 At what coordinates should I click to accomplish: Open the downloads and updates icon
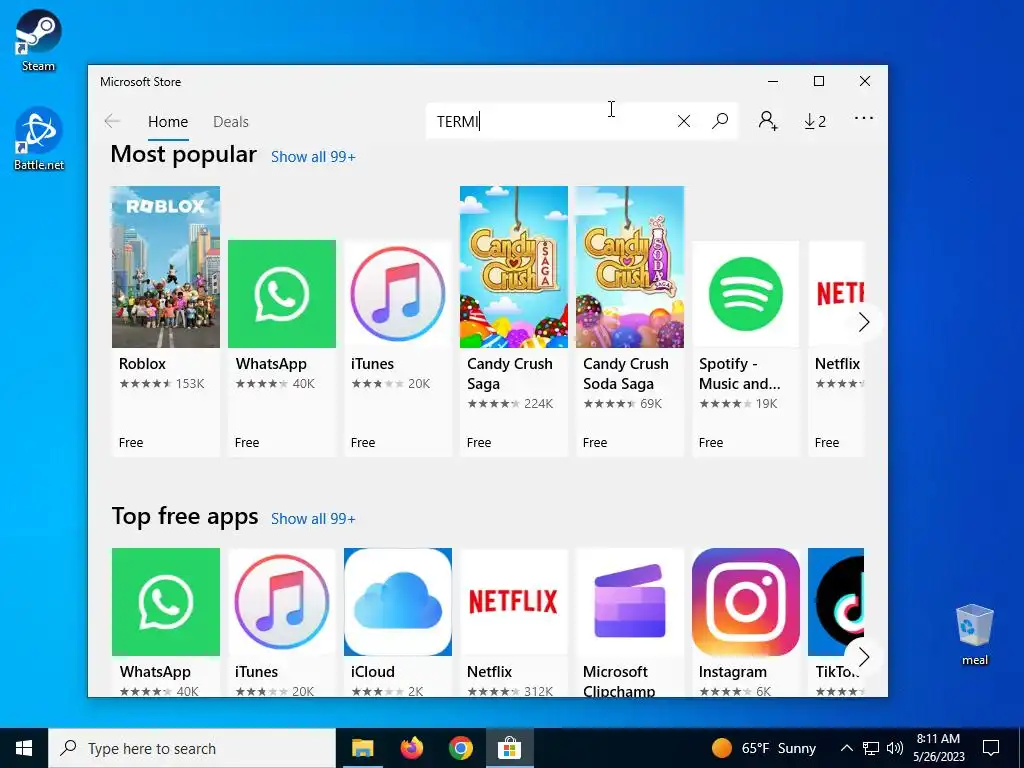point(814,121)
